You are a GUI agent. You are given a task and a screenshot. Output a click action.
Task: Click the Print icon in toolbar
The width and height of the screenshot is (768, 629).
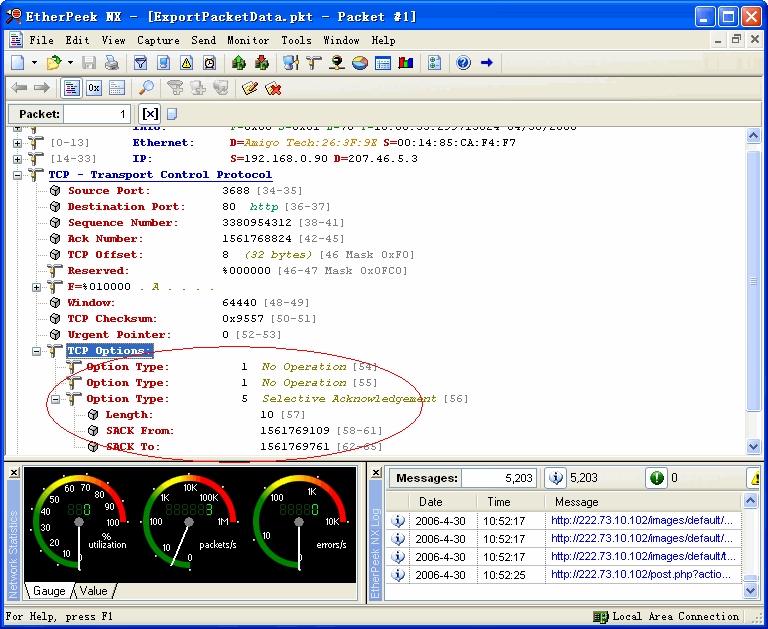tap(112, 63)
